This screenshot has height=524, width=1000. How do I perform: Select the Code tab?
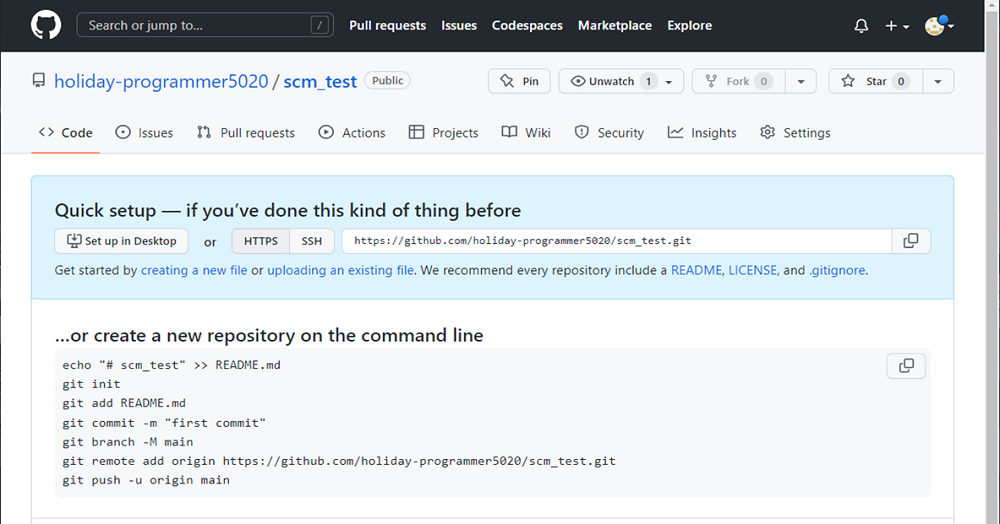tap(66, 133)
